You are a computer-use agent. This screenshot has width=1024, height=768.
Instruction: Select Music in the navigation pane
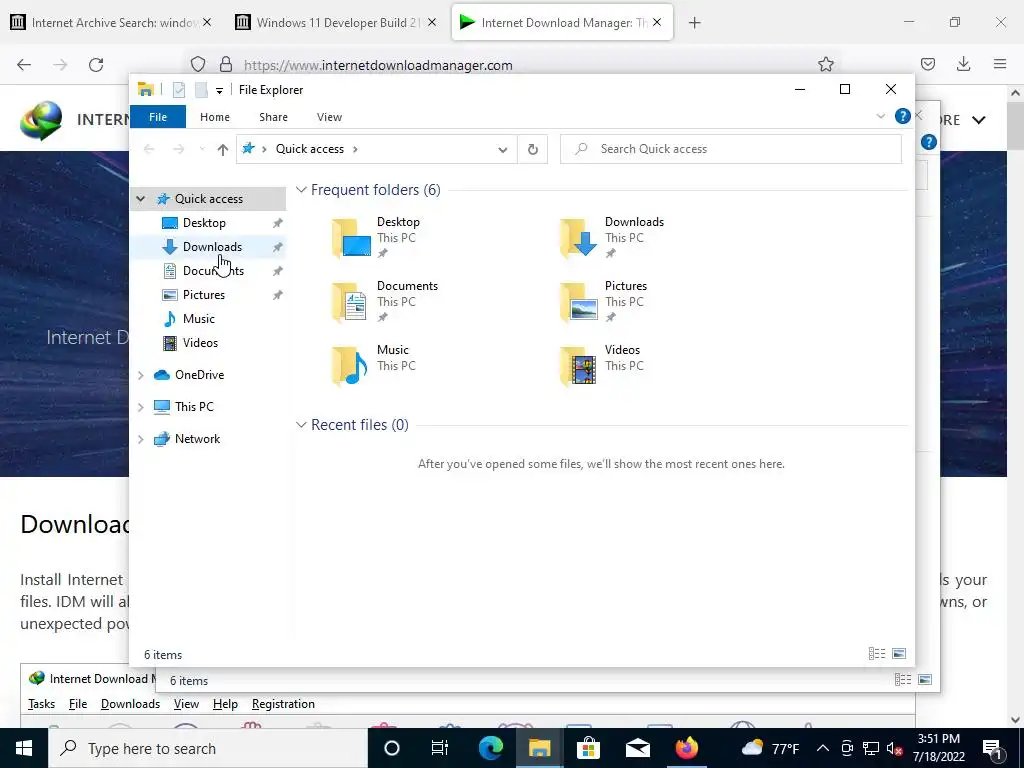coord(199,319)
